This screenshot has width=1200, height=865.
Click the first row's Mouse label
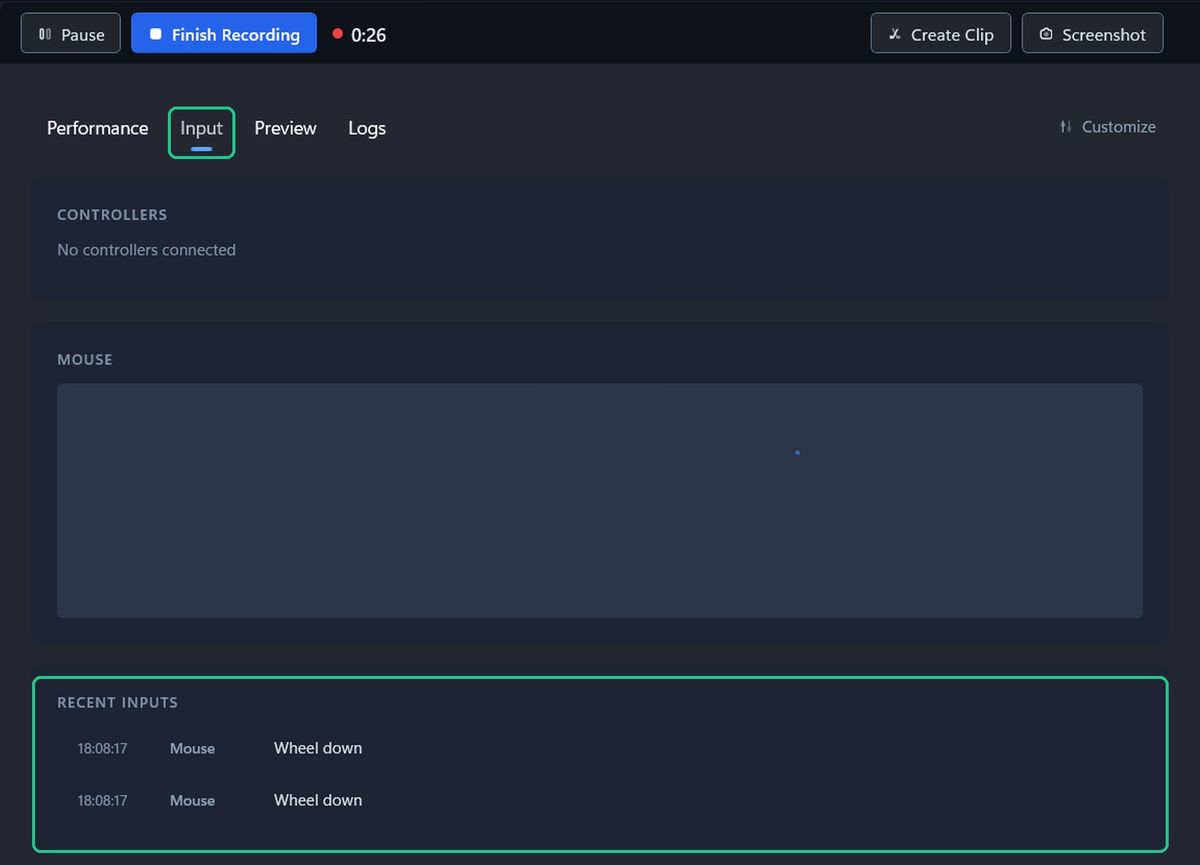pyautogui.click(x=192, y=749)
